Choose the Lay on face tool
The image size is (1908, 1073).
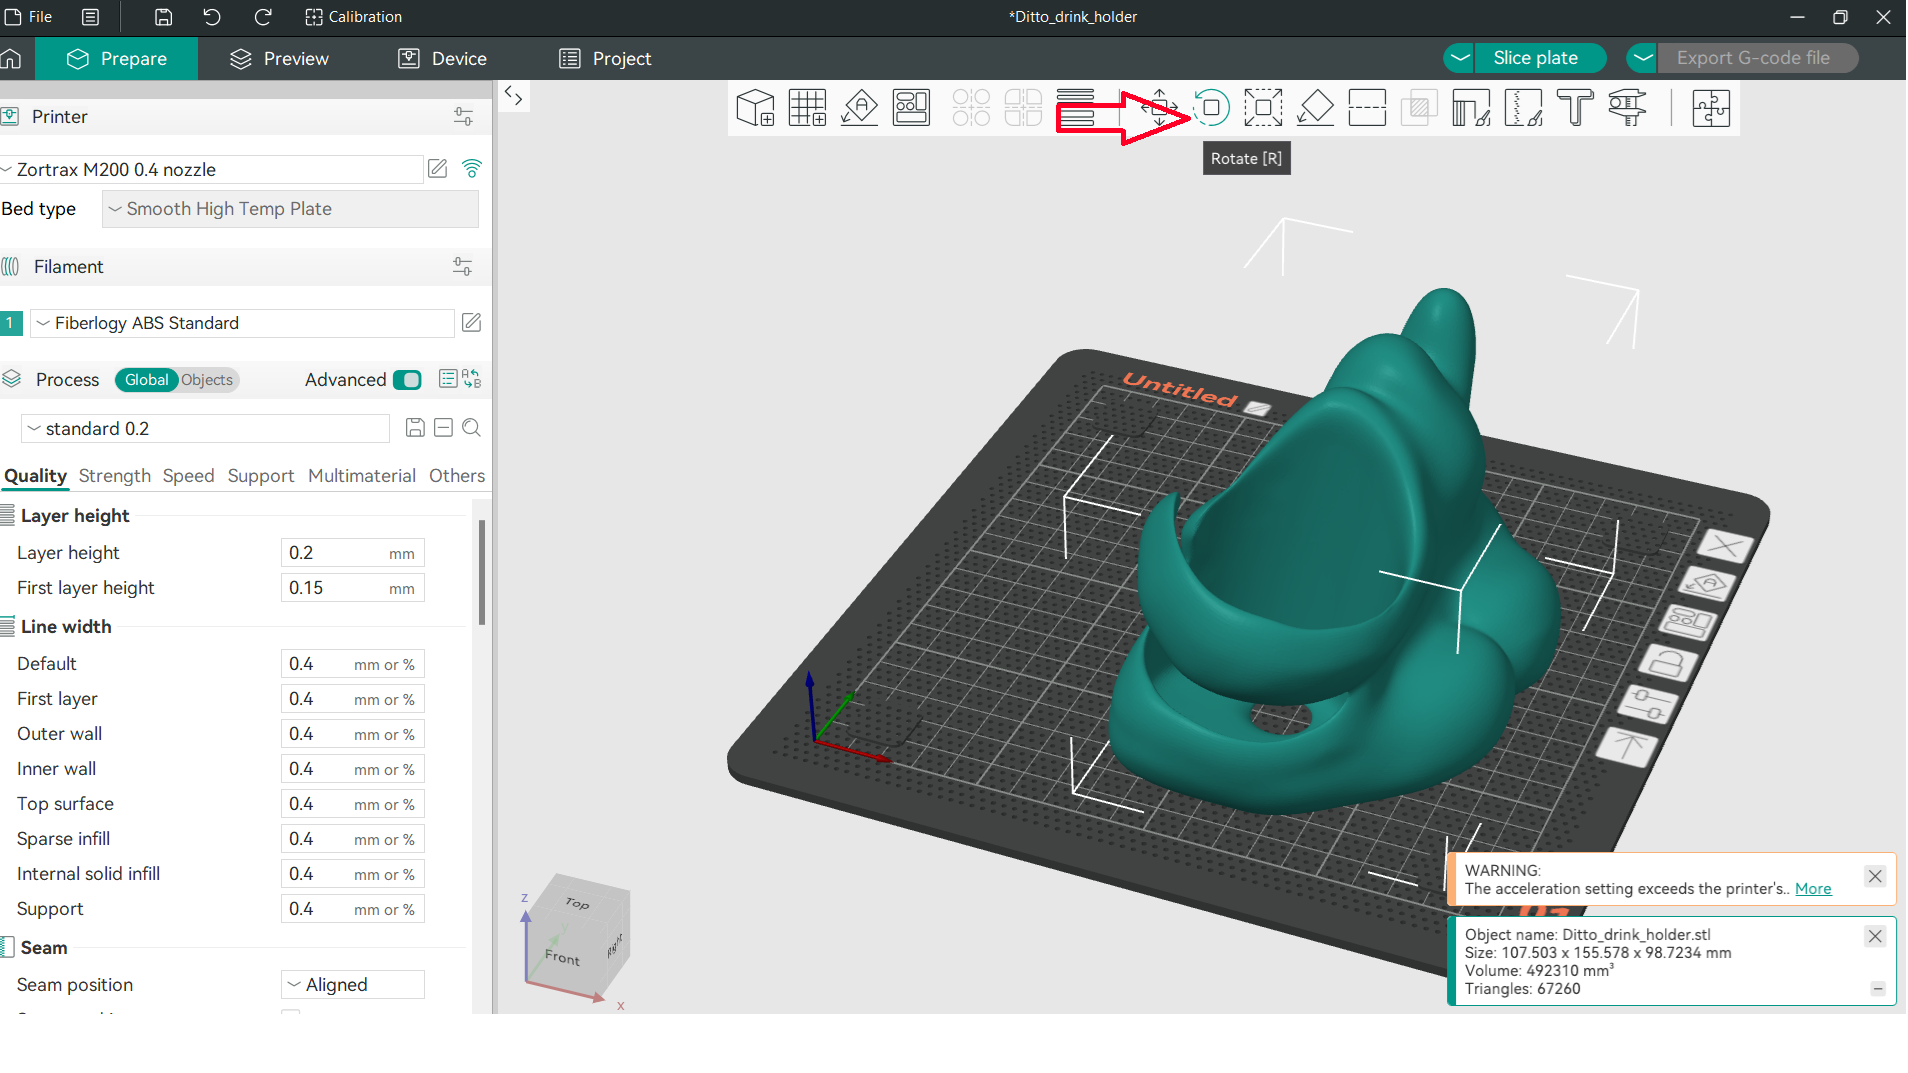(x=1315, y=108)
